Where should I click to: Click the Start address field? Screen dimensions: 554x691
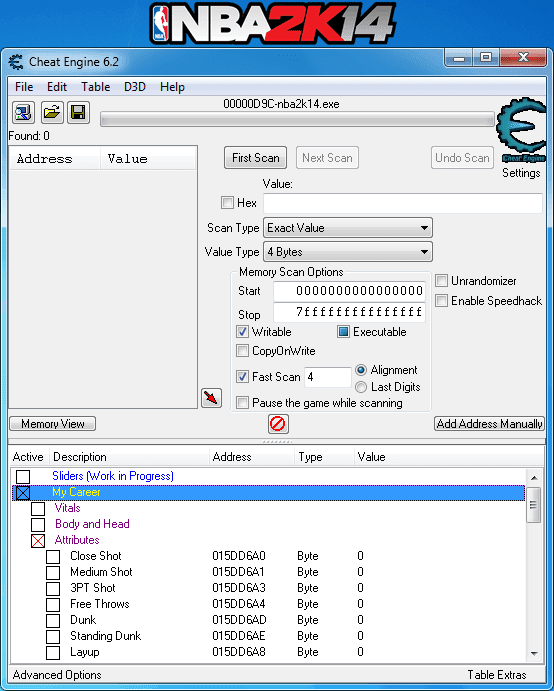350,291
